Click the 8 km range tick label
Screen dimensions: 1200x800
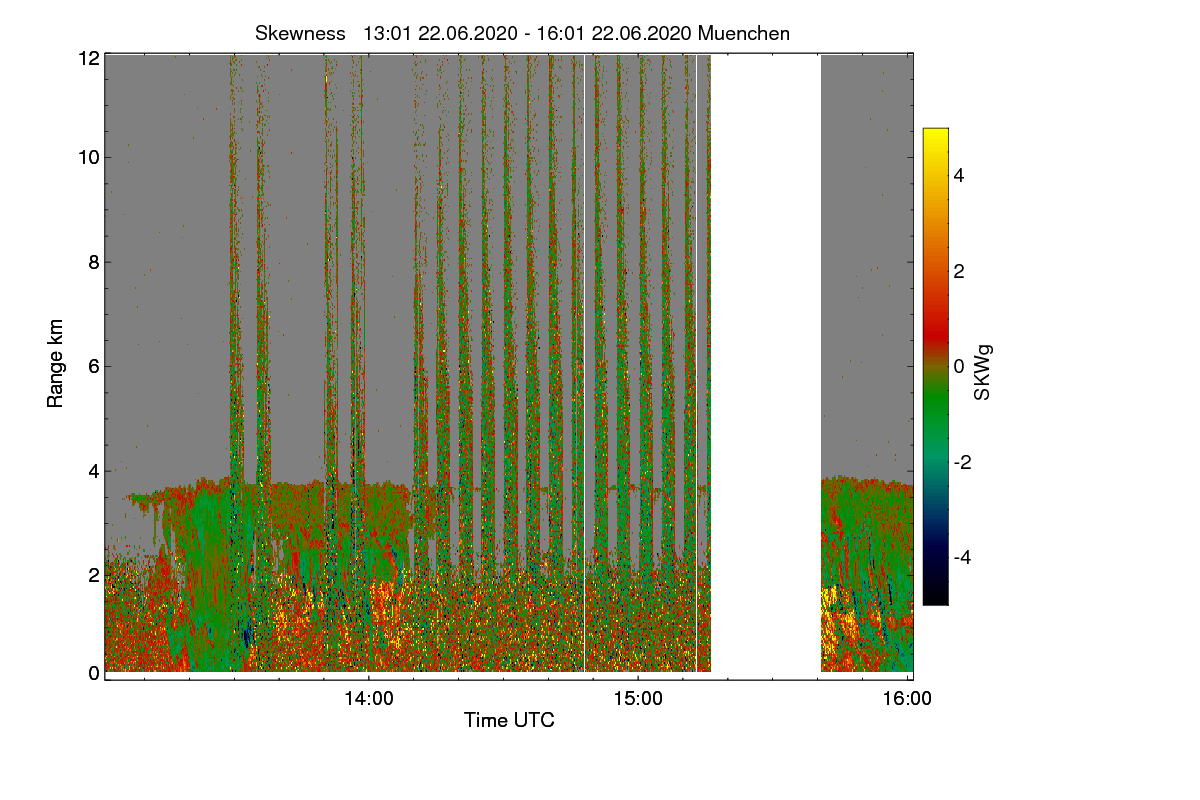pyautogui.click(x=94, y=262)
